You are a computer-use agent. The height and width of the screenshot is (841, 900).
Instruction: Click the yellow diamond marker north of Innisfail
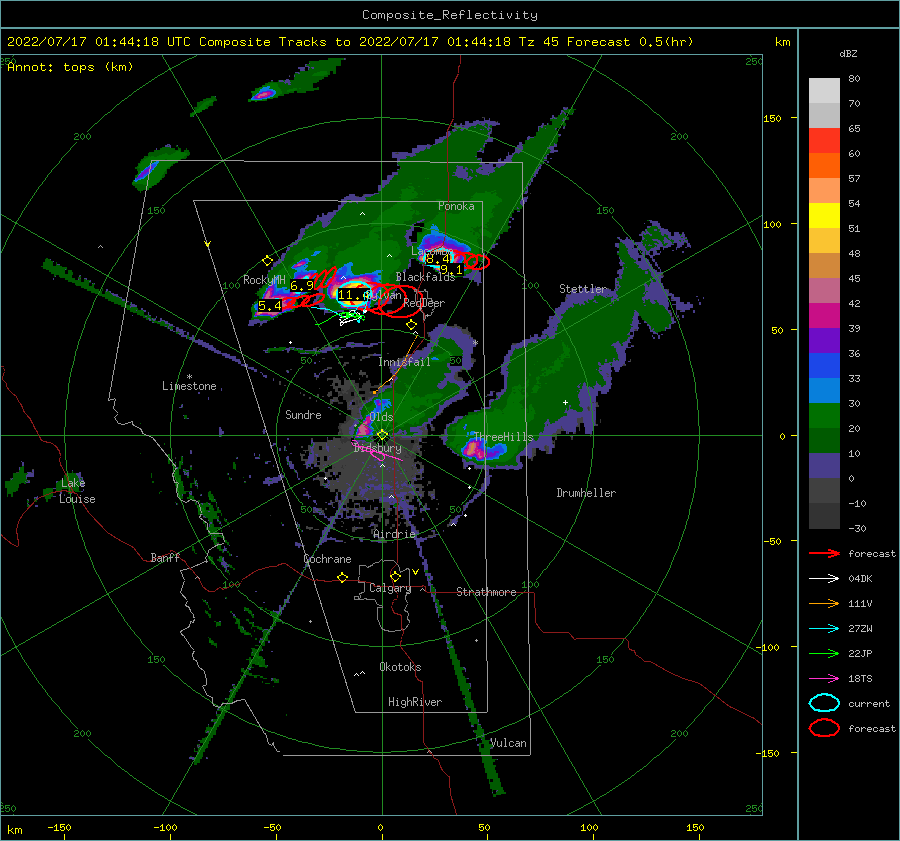click(x=411, y=325)
